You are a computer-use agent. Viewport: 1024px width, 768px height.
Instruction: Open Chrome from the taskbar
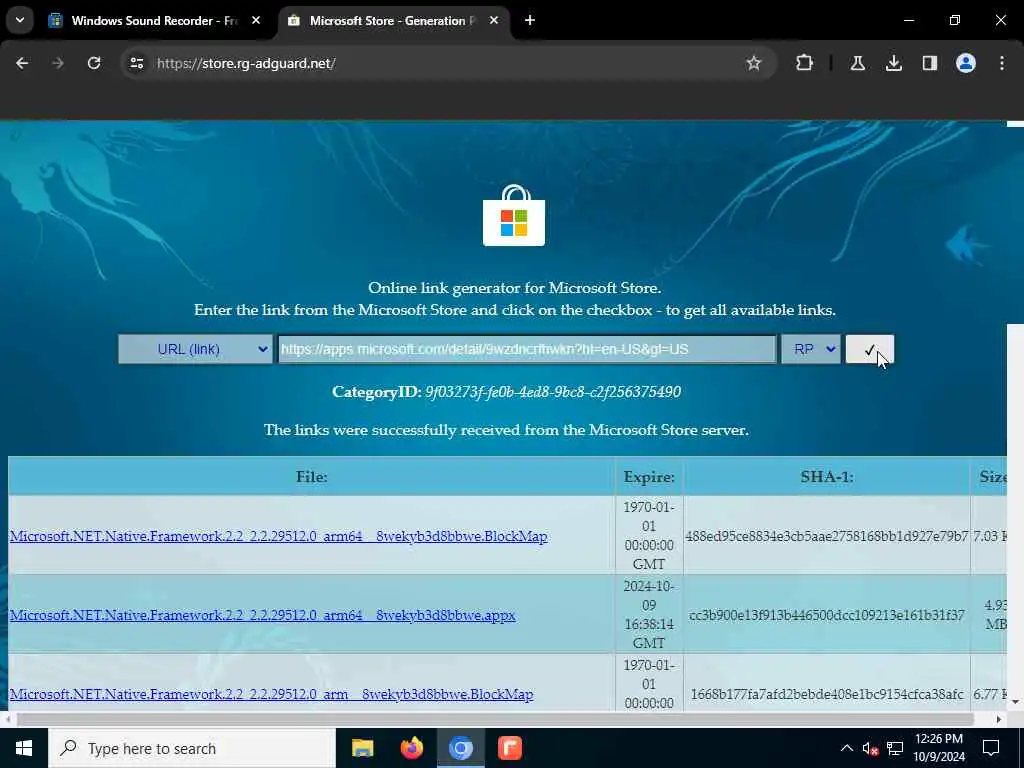click(460, 748)
